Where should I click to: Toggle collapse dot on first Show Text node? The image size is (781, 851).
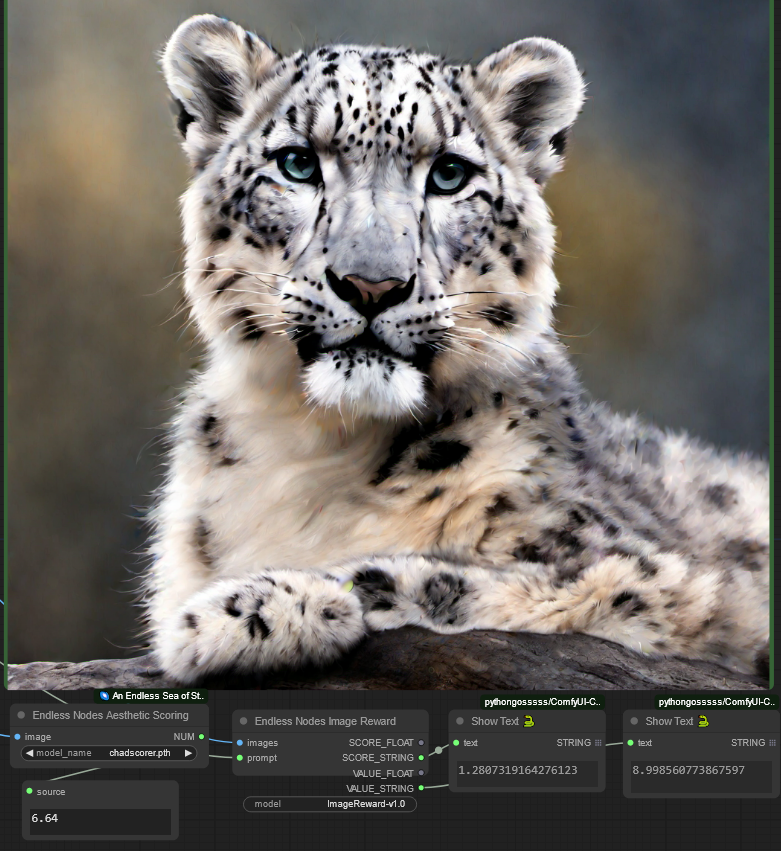coord(460,721)
